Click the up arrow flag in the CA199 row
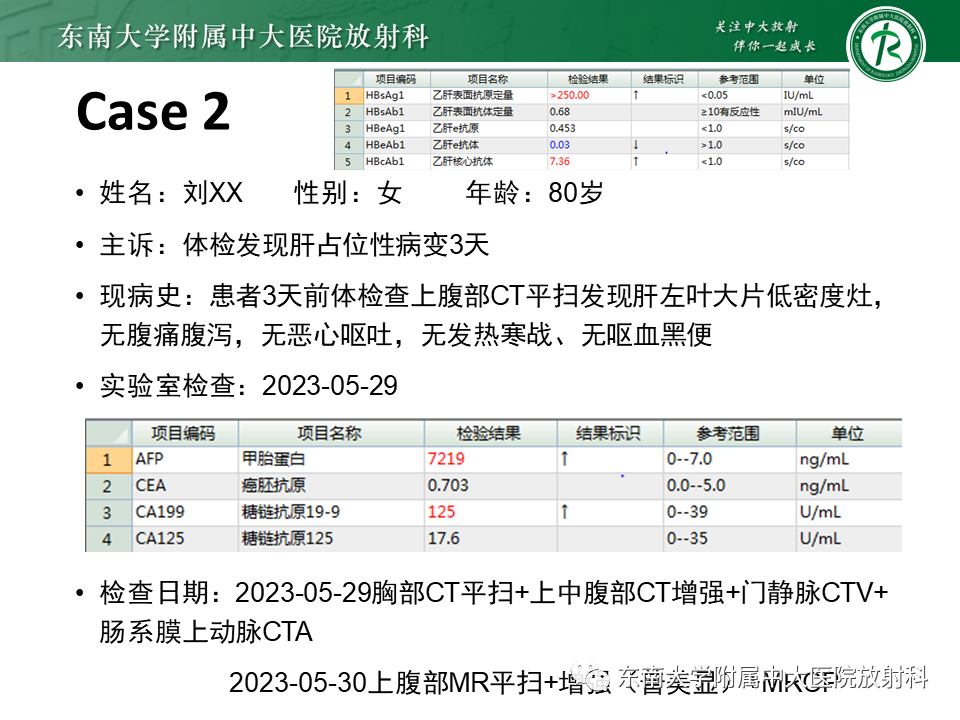This screenshot has width=960, height=720. pyautogui.click(x=564, y=512)
